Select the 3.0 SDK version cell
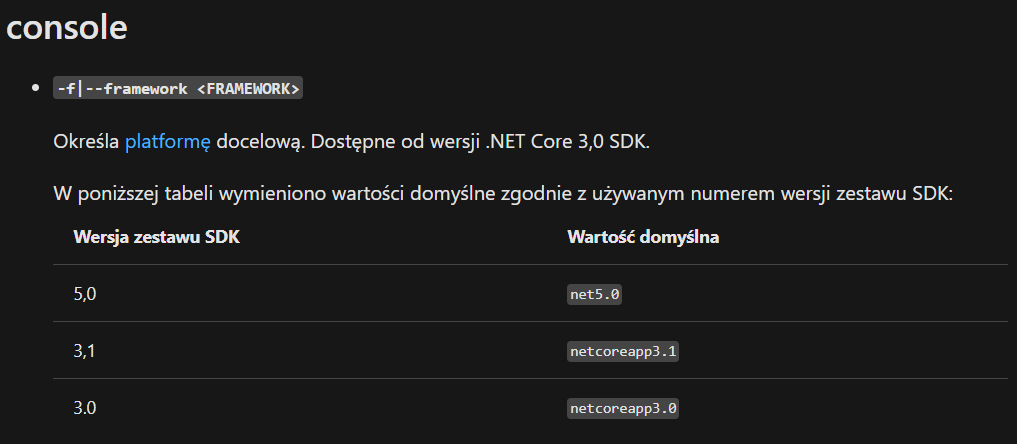The width and height of the screenshot is (1017, 444). coord(85,408)
